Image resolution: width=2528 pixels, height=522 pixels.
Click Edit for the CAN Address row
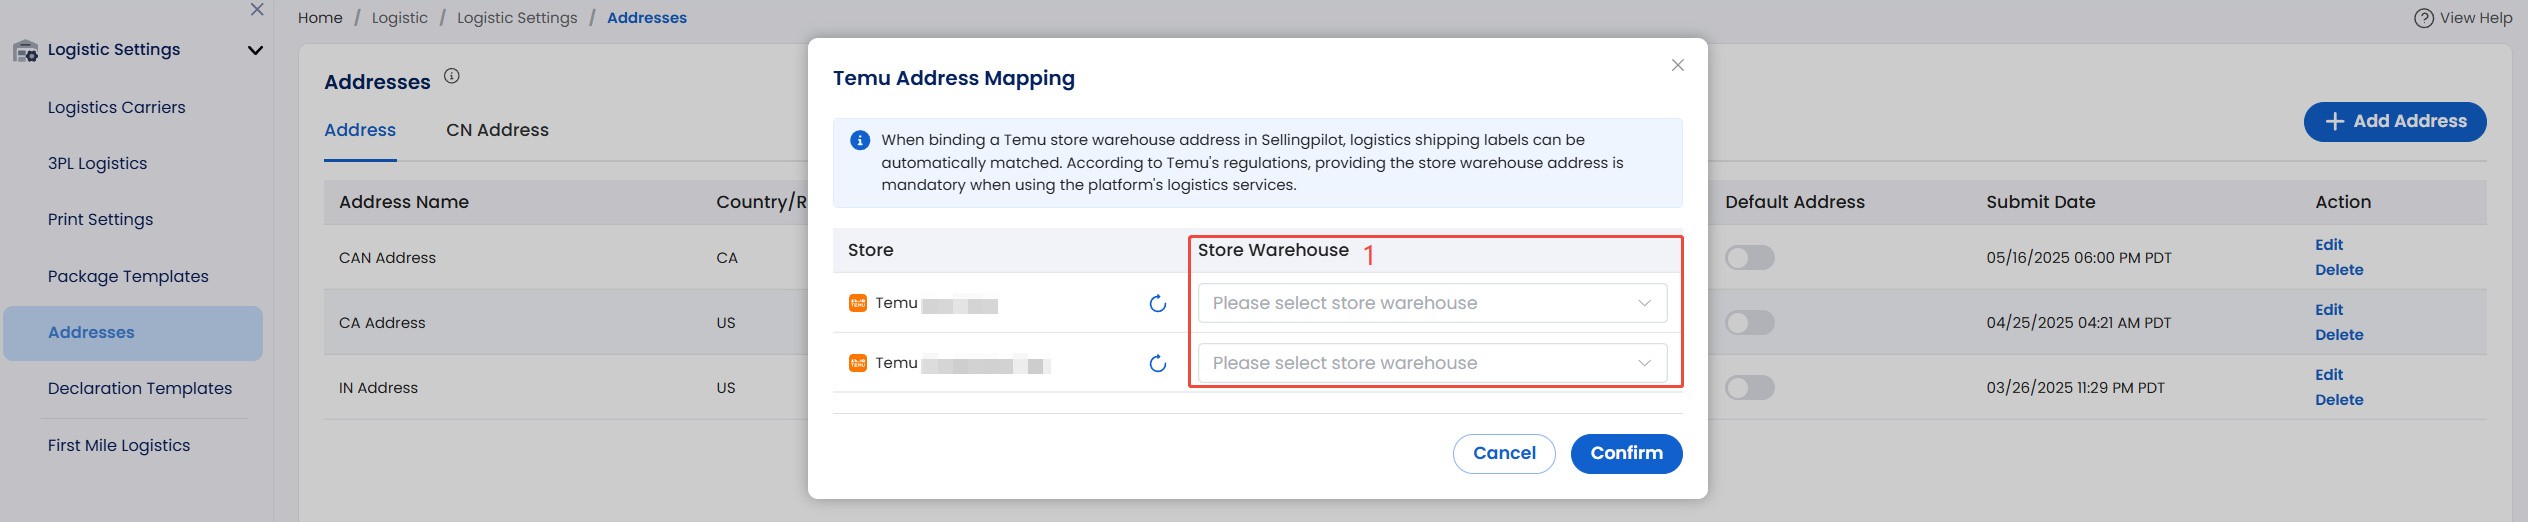[2329, 245]
